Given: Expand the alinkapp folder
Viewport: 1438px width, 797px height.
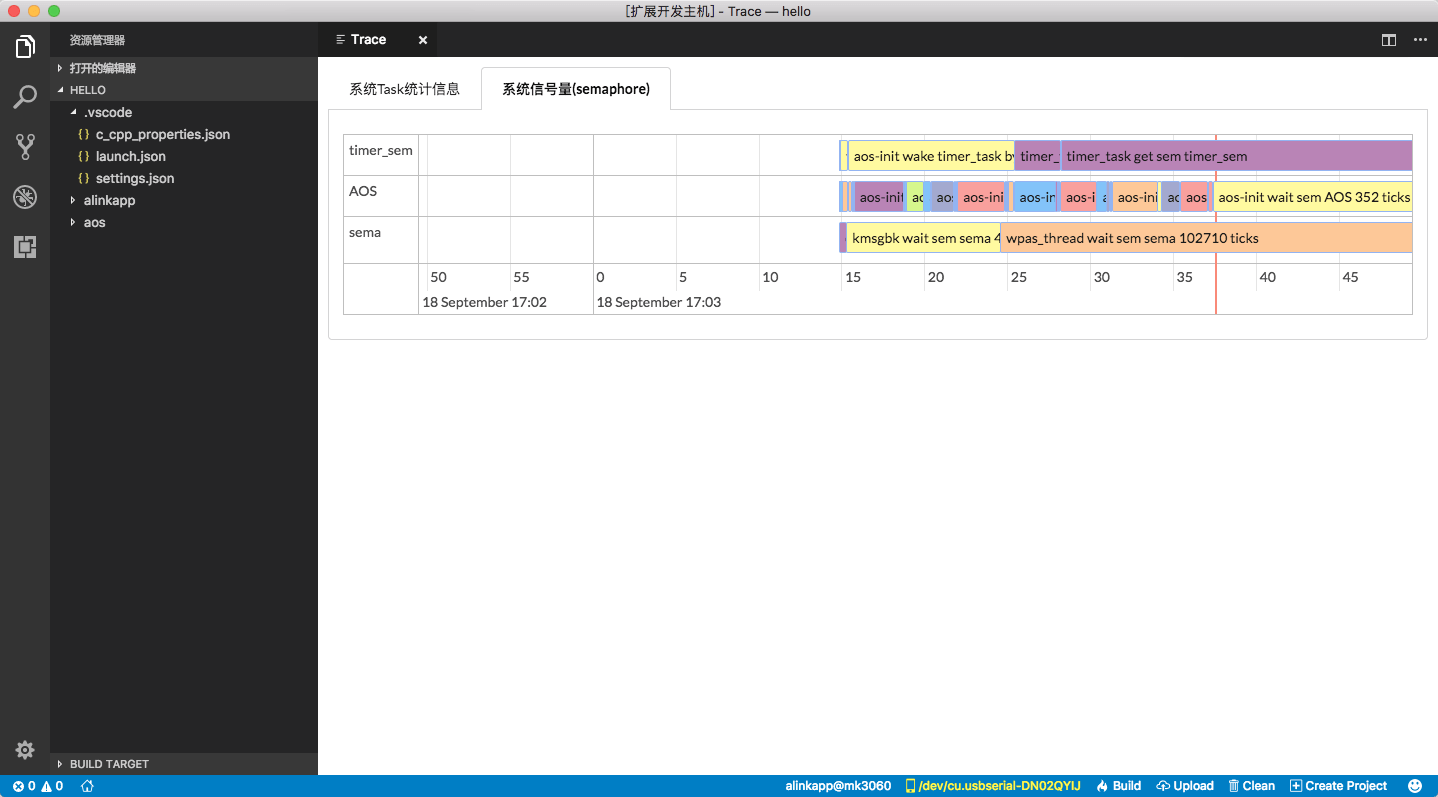Looking at the screenshot, I should point(184,200).
